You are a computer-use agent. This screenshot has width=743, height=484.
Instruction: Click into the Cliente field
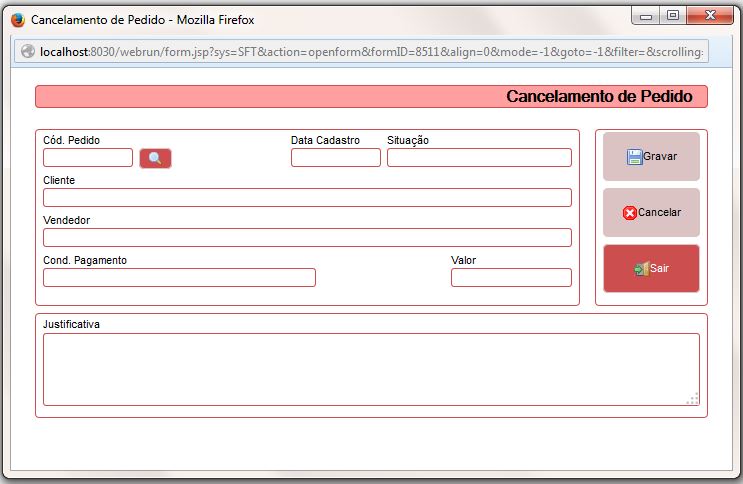[x=307, y=198]
